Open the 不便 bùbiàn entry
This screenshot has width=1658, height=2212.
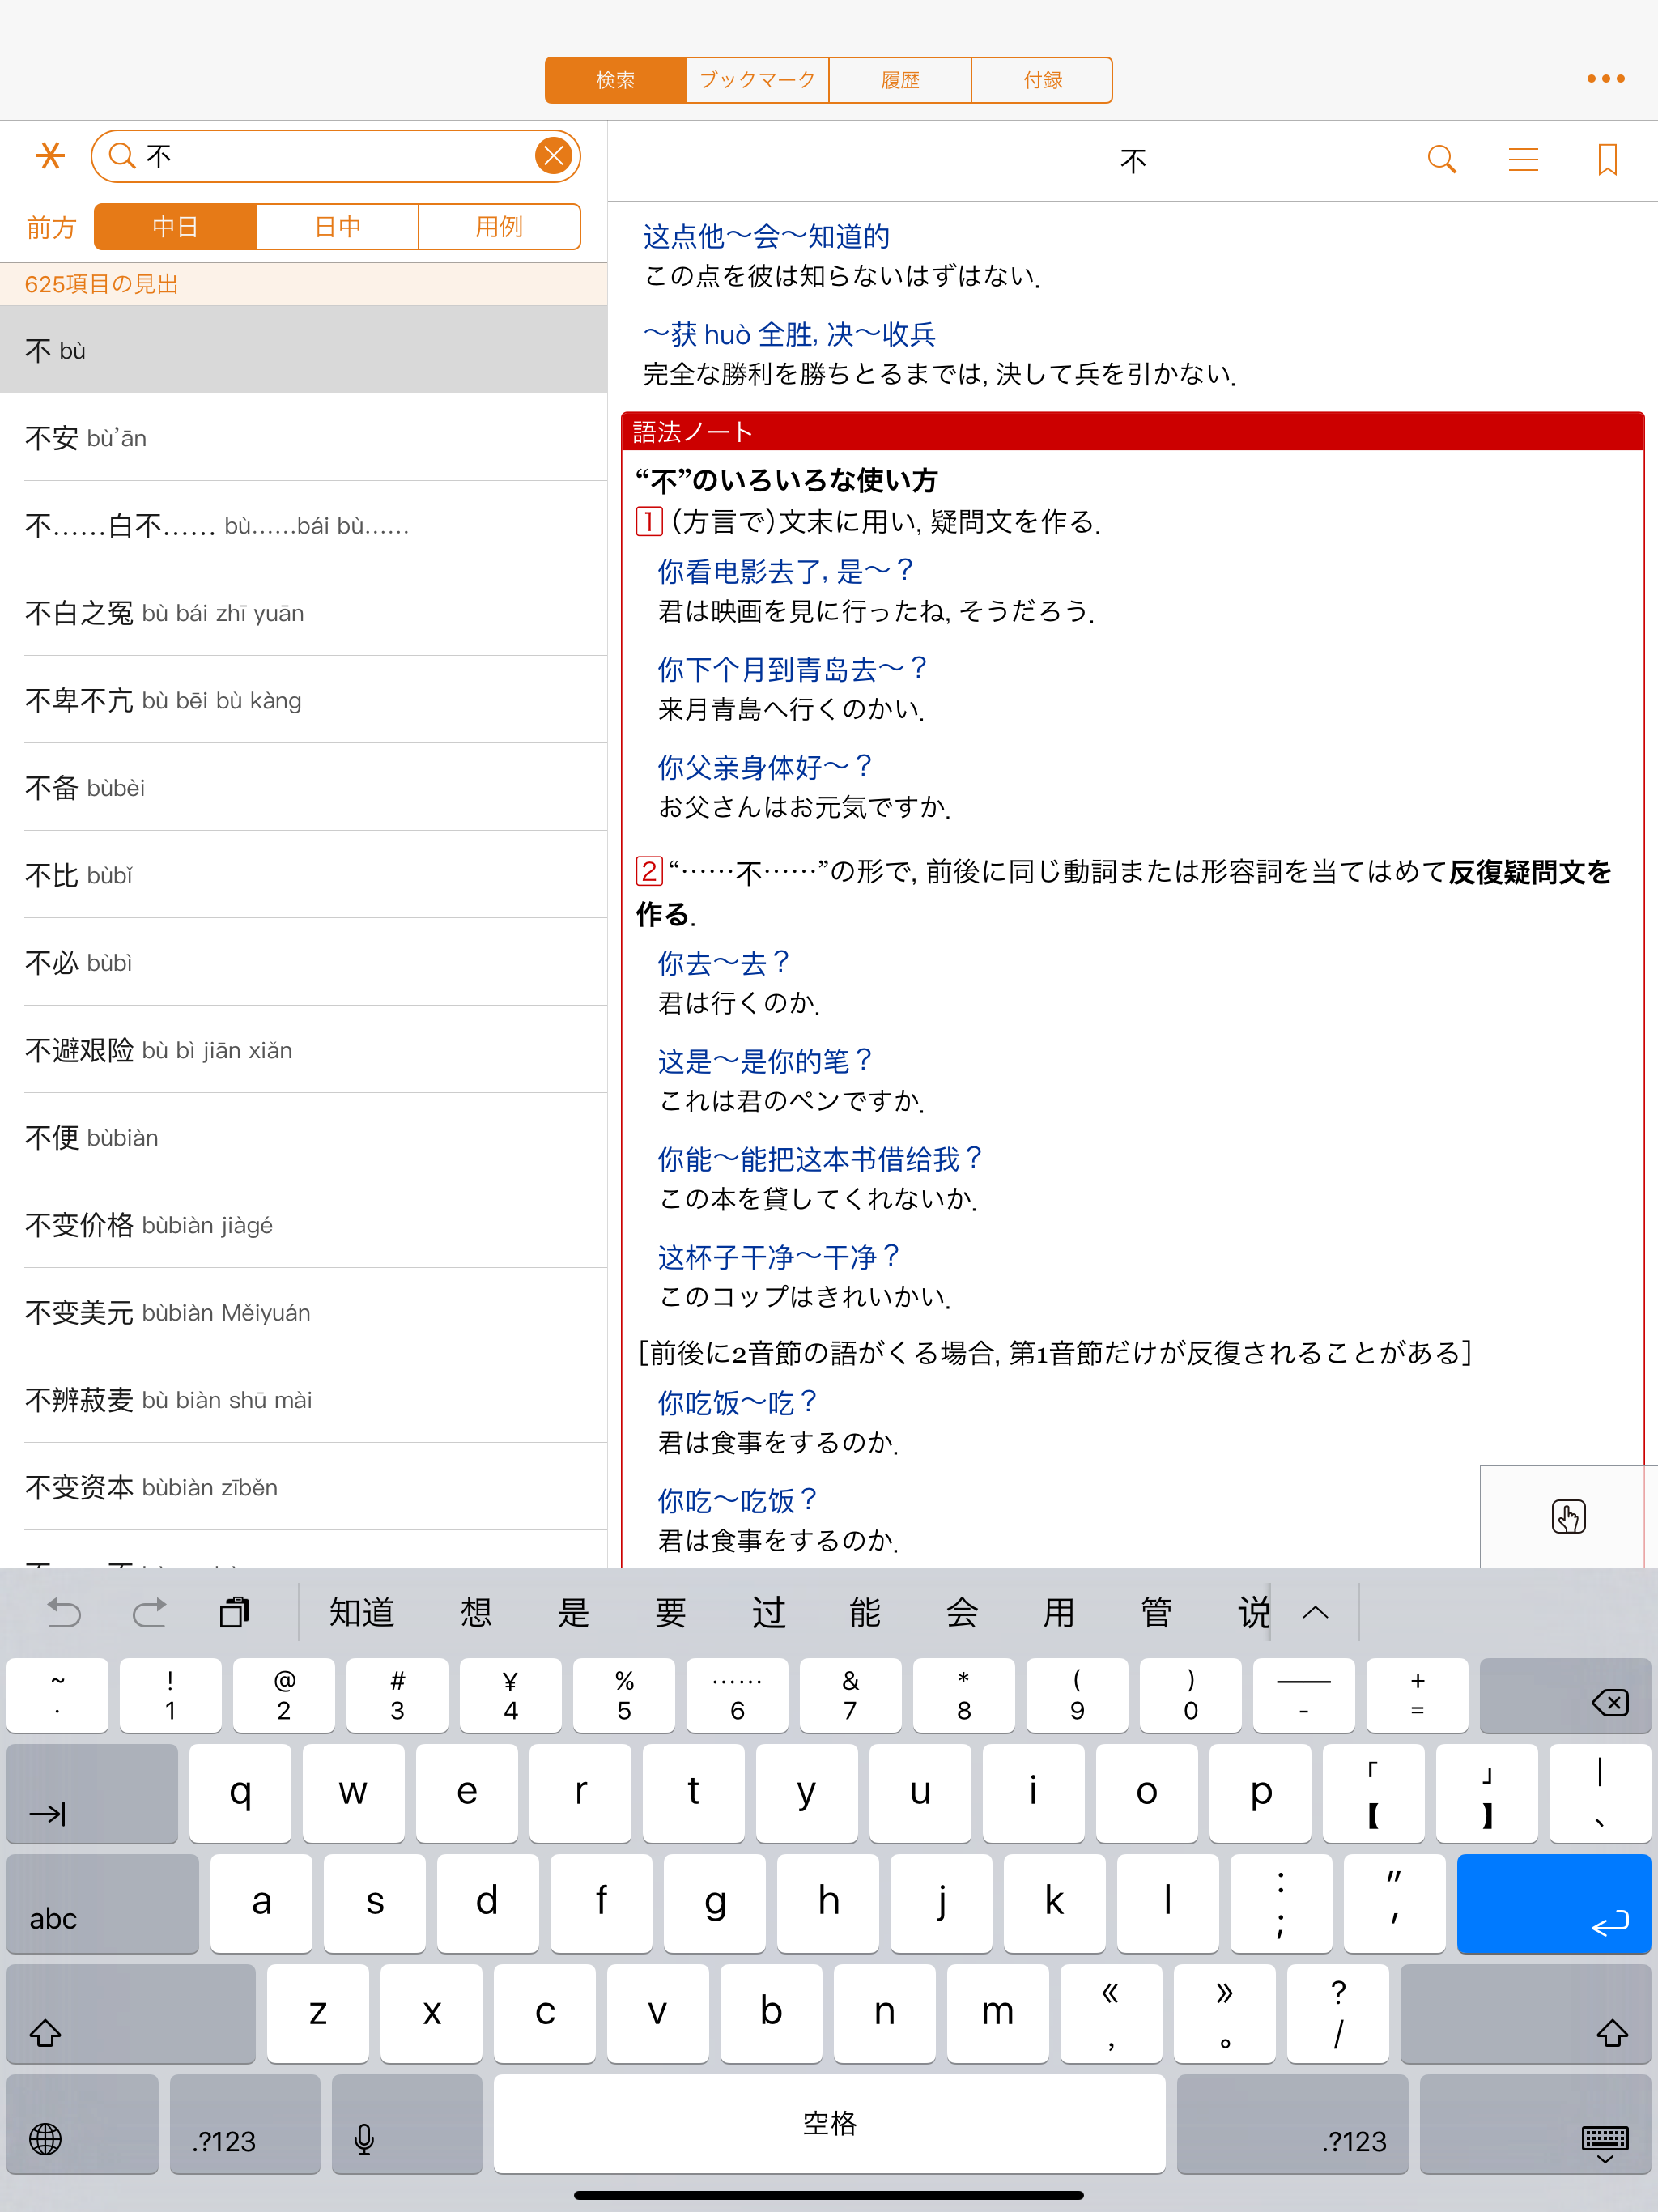(x=303, y=1137)
